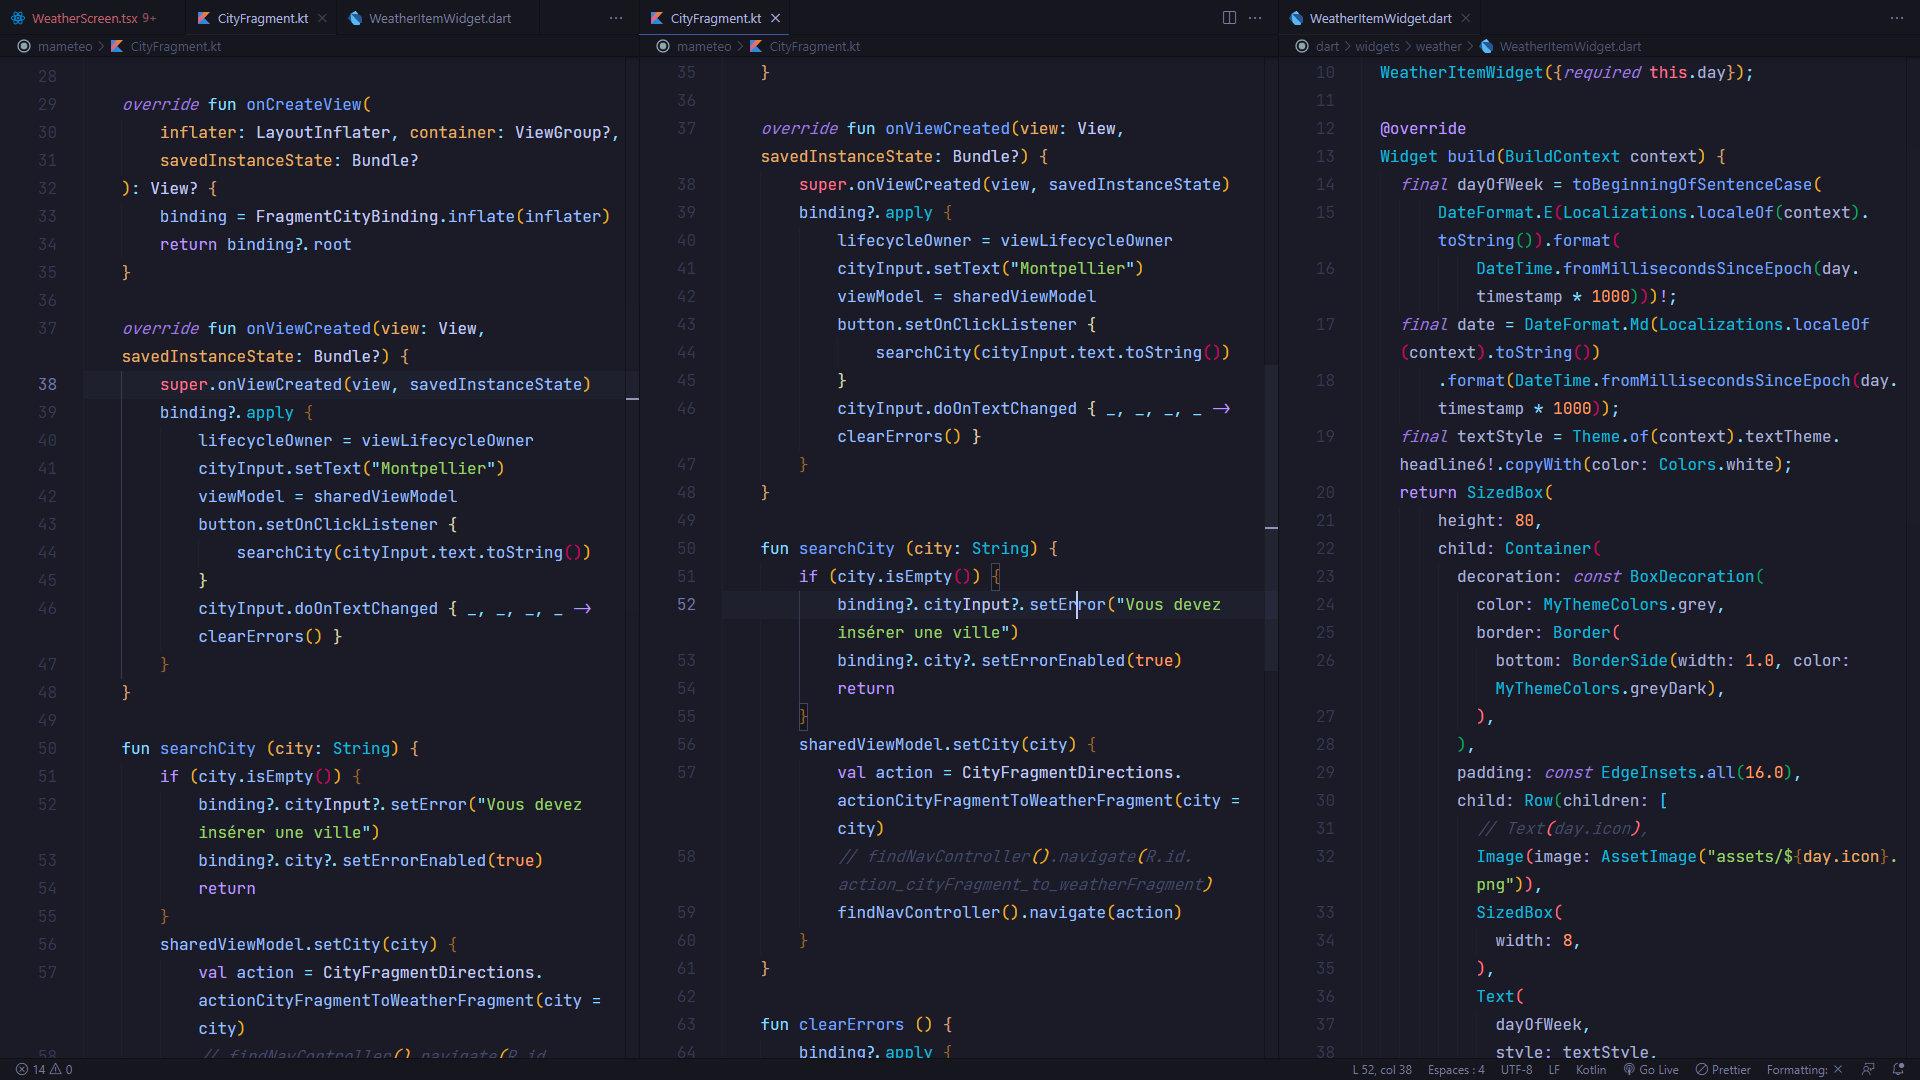Click Dart icon on right WeatherItemWidget.dart tab

(x=1296, y=18)
